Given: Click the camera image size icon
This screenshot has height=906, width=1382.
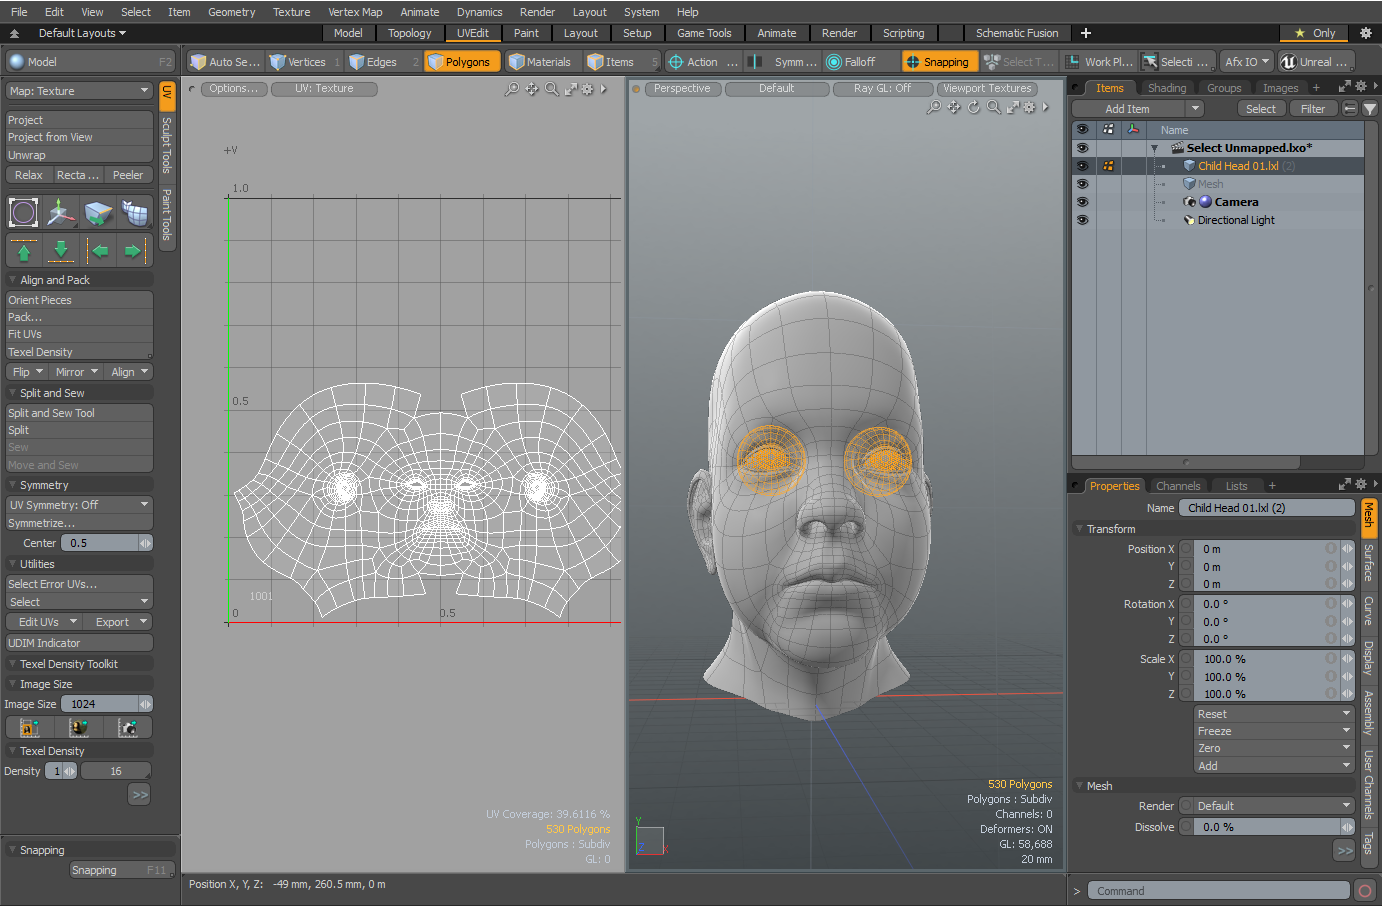Looking at the screenshot, I should [x=128, y=728].
